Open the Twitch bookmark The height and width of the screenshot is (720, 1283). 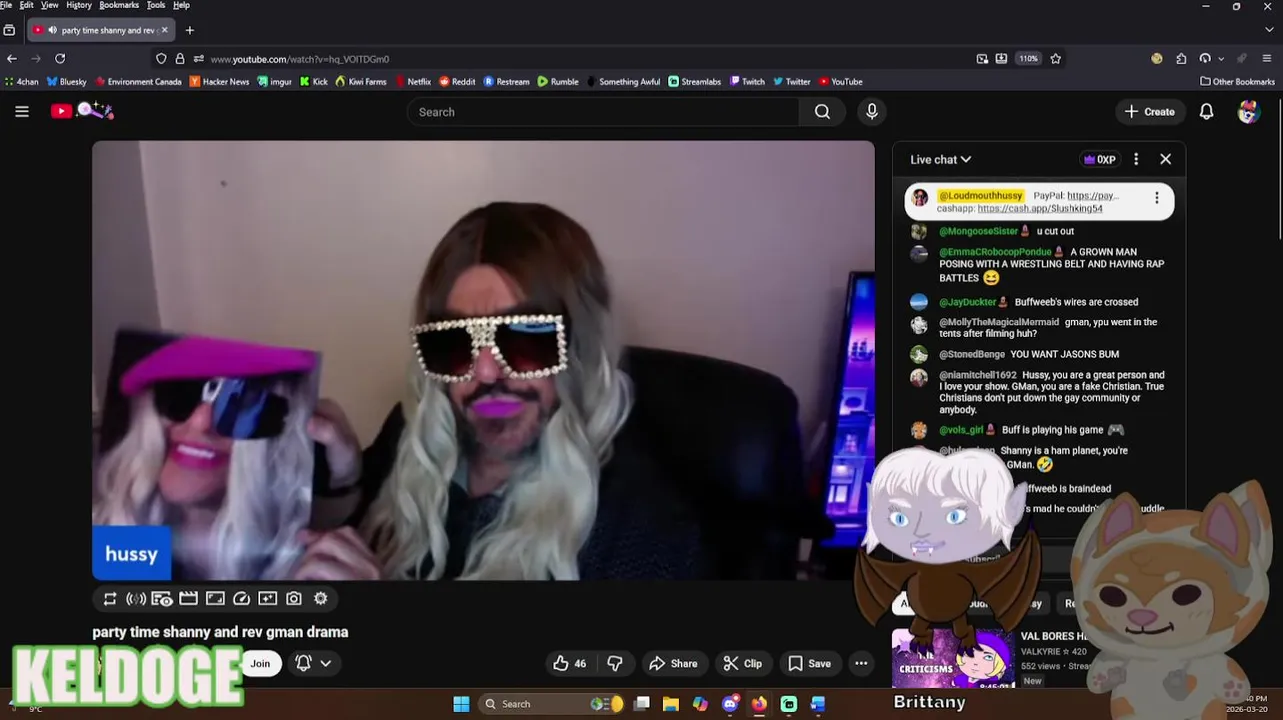tap(747, 82)
